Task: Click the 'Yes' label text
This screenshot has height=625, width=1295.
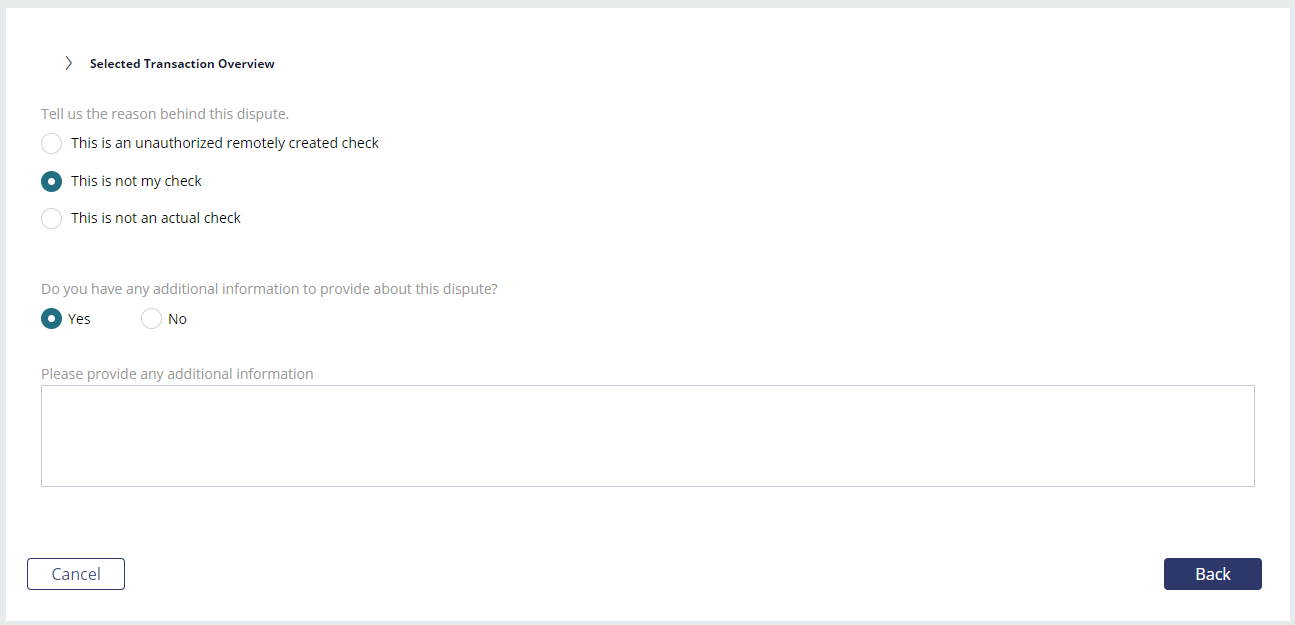Action: [x=79, y=319]
